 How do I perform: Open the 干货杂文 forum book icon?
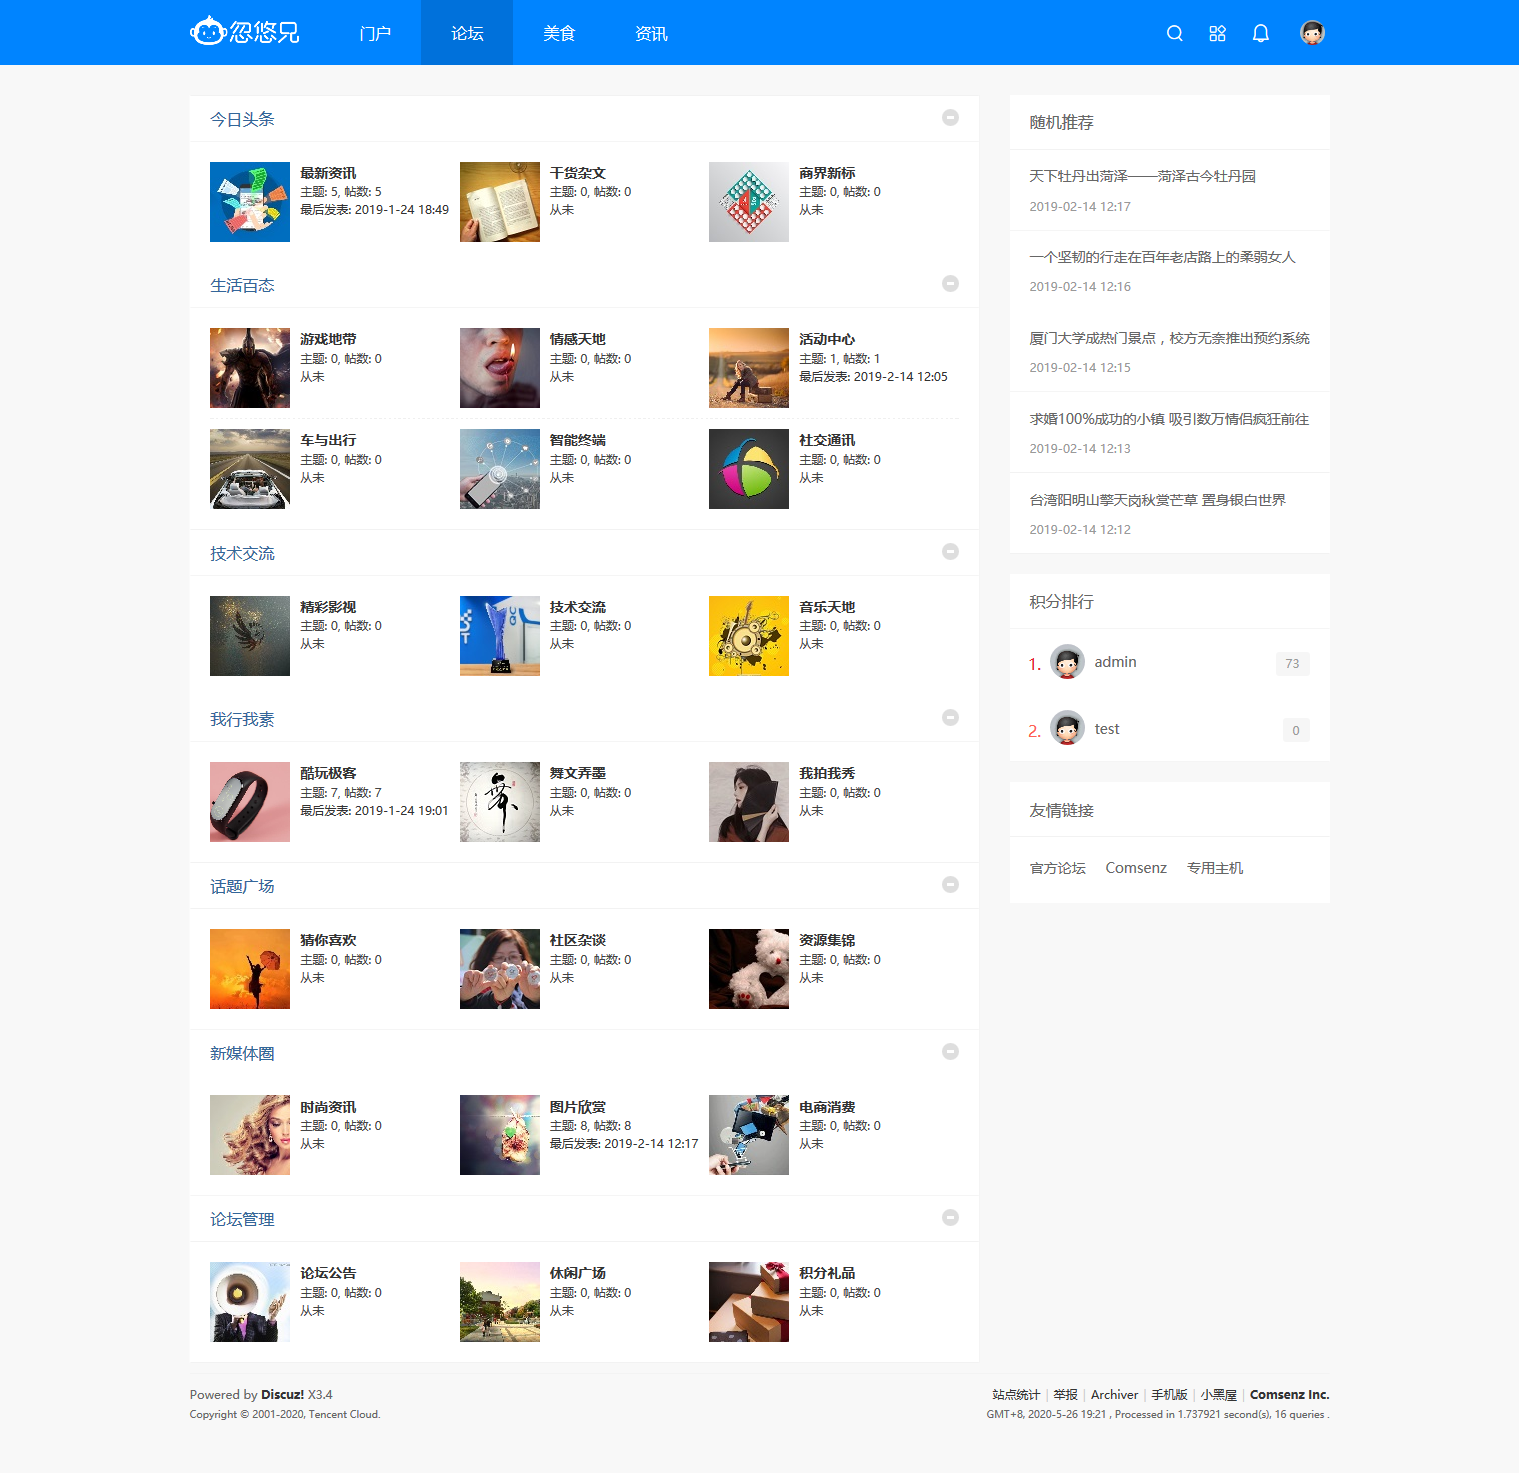[500, 202]
